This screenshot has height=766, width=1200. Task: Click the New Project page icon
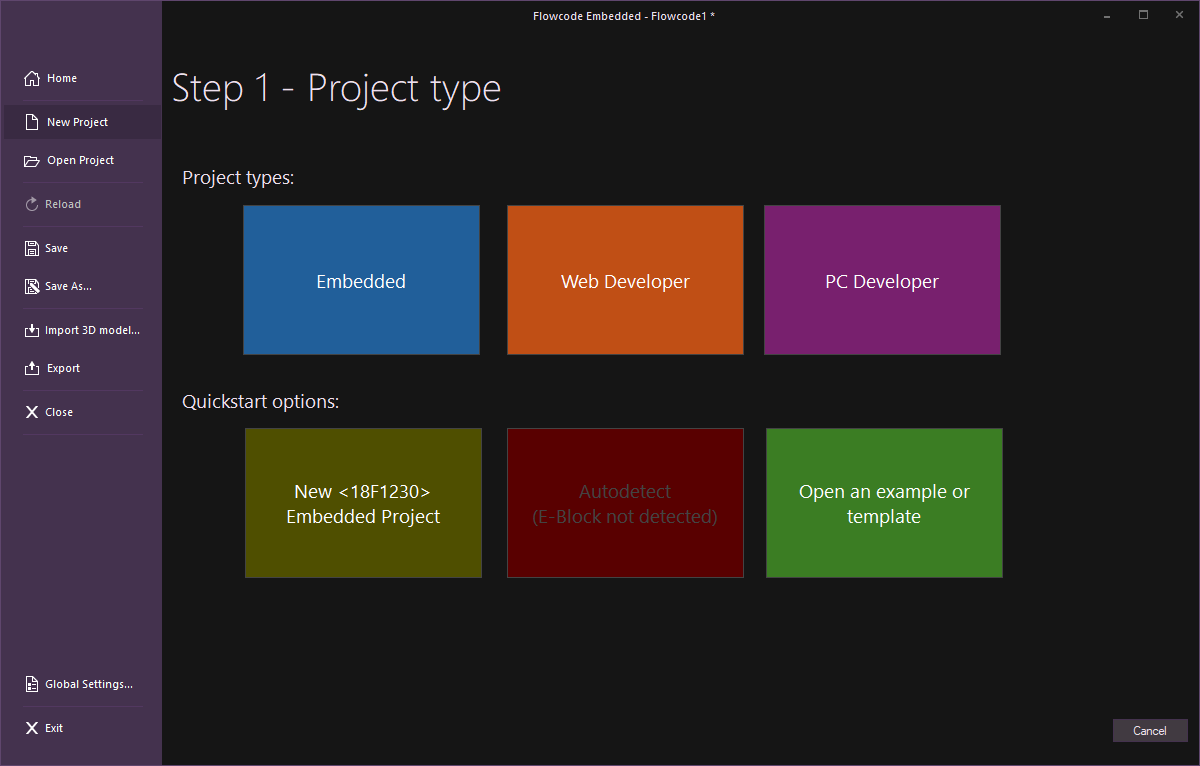pyautogui.click(x=32, y=122)
